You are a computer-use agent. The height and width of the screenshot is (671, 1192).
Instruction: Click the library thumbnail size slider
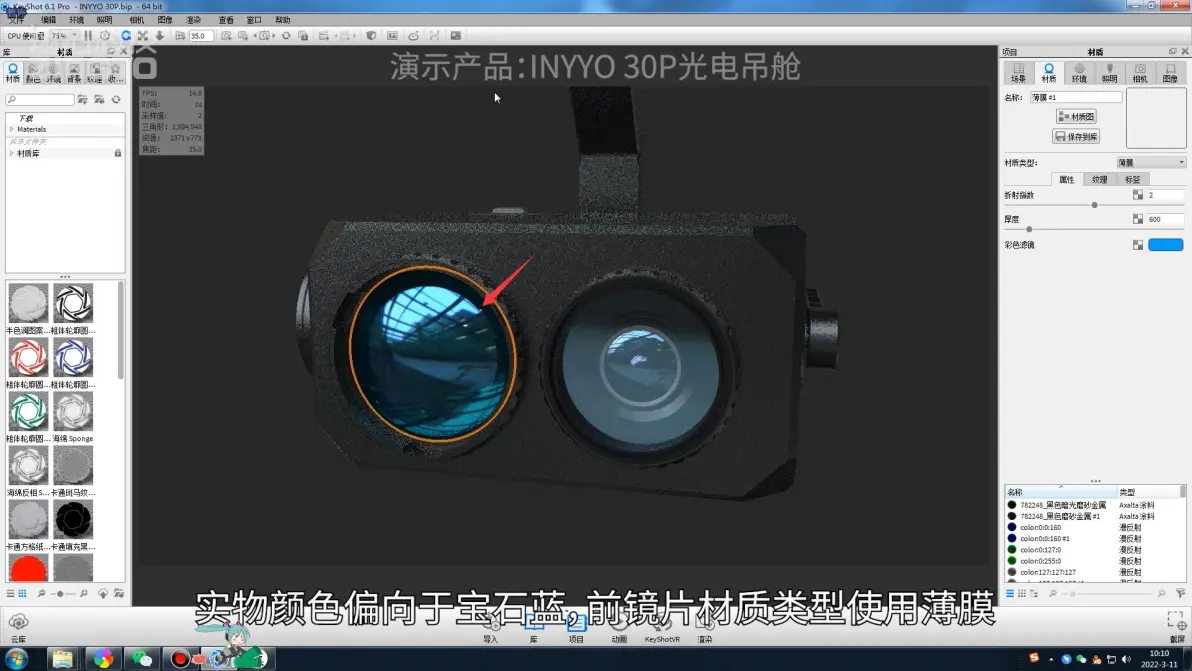pyautogui.click(x=62, y=593)
